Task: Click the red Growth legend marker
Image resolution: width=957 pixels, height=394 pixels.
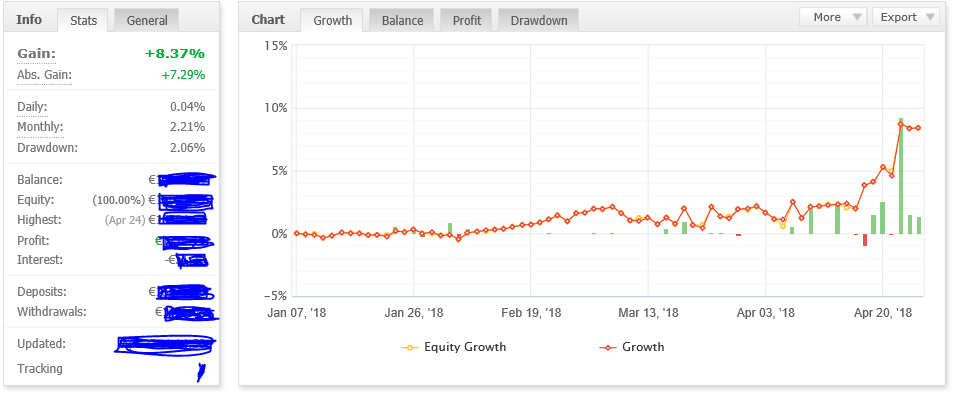Action: pyautogui.click(x=608, y=348)
